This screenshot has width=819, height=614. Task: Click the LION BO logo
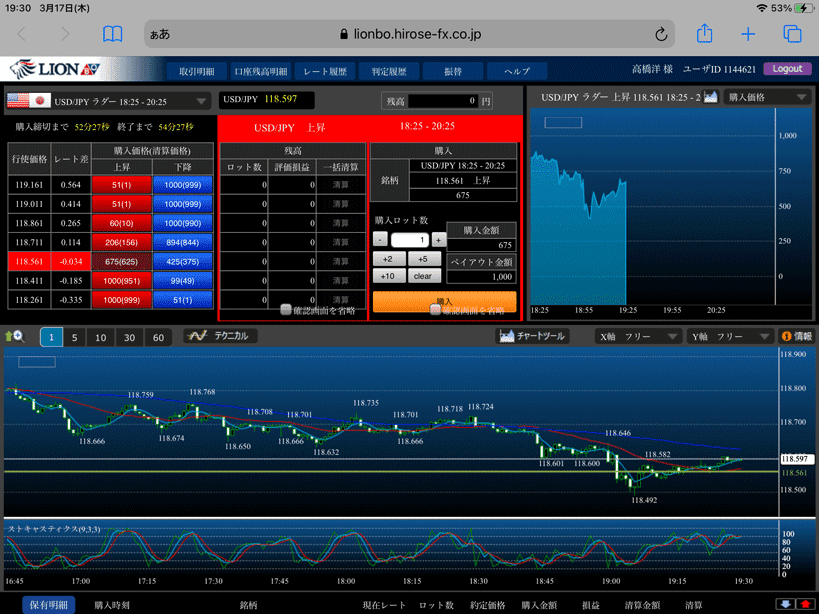coord(54,69)
